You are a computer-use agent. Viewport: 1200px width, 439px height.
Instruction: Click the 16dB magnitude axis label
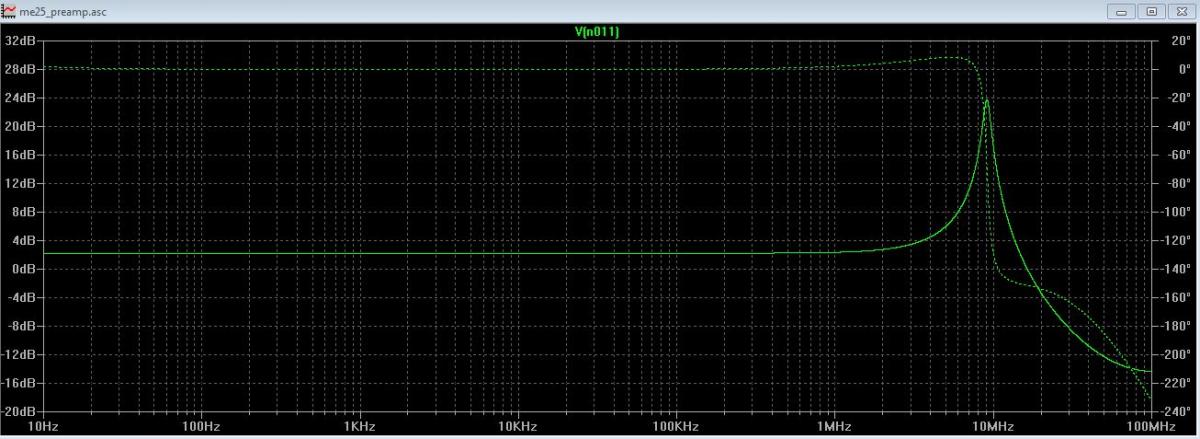pyautogui.click(x=22, y=155)
